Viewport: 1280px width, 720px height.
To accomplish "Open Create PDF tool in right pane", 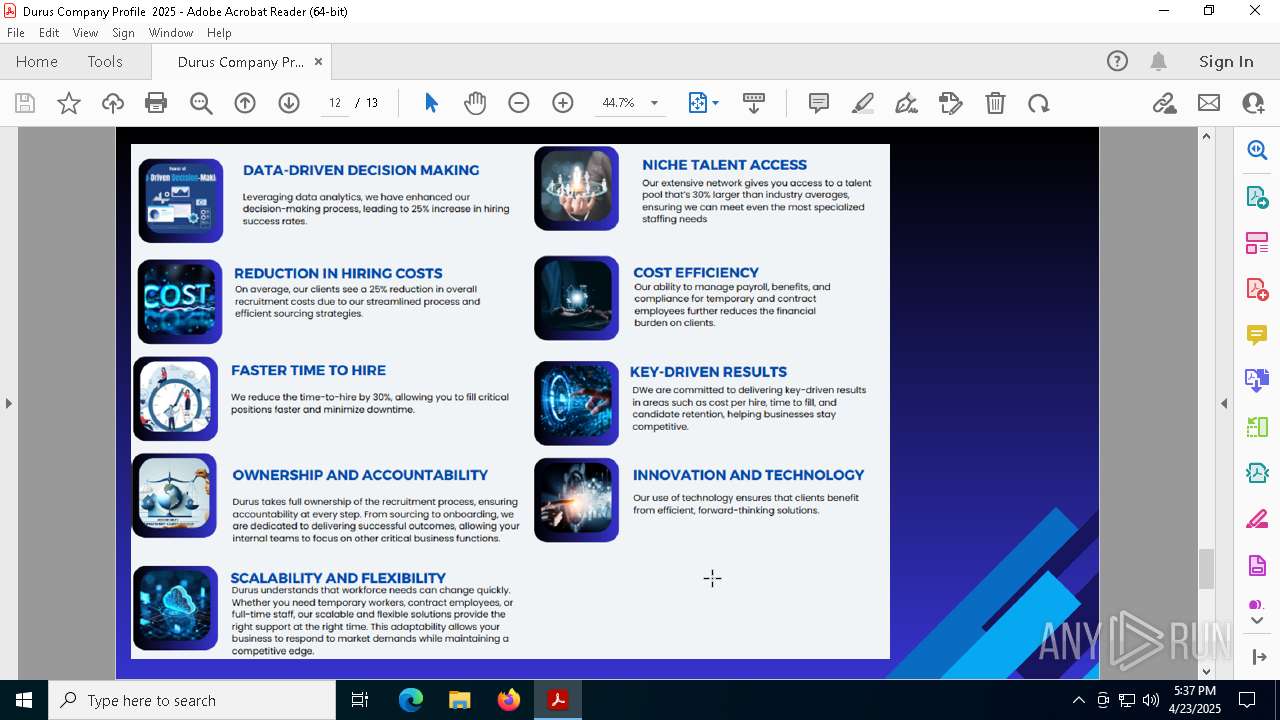I will point(1257,289).
